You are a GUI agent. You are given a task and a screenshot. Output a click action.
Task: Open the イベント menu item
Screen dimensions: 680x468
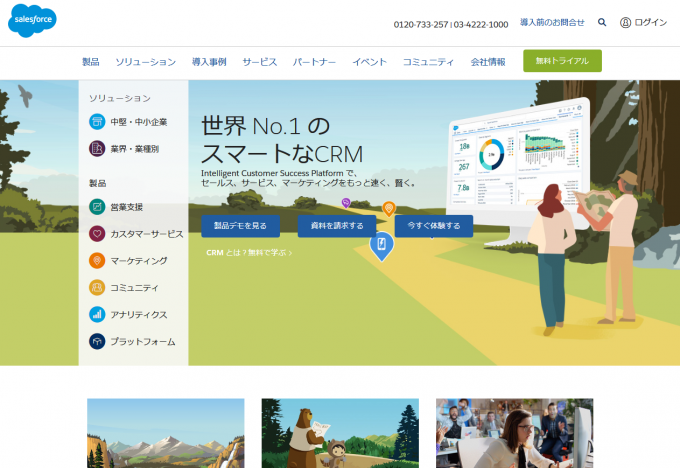(369, 62)
